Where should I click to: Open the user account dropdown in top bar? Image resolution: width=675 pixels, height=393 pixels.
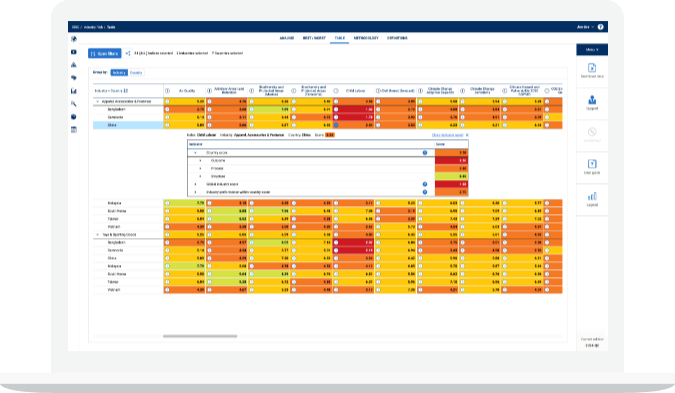point(585,27)
